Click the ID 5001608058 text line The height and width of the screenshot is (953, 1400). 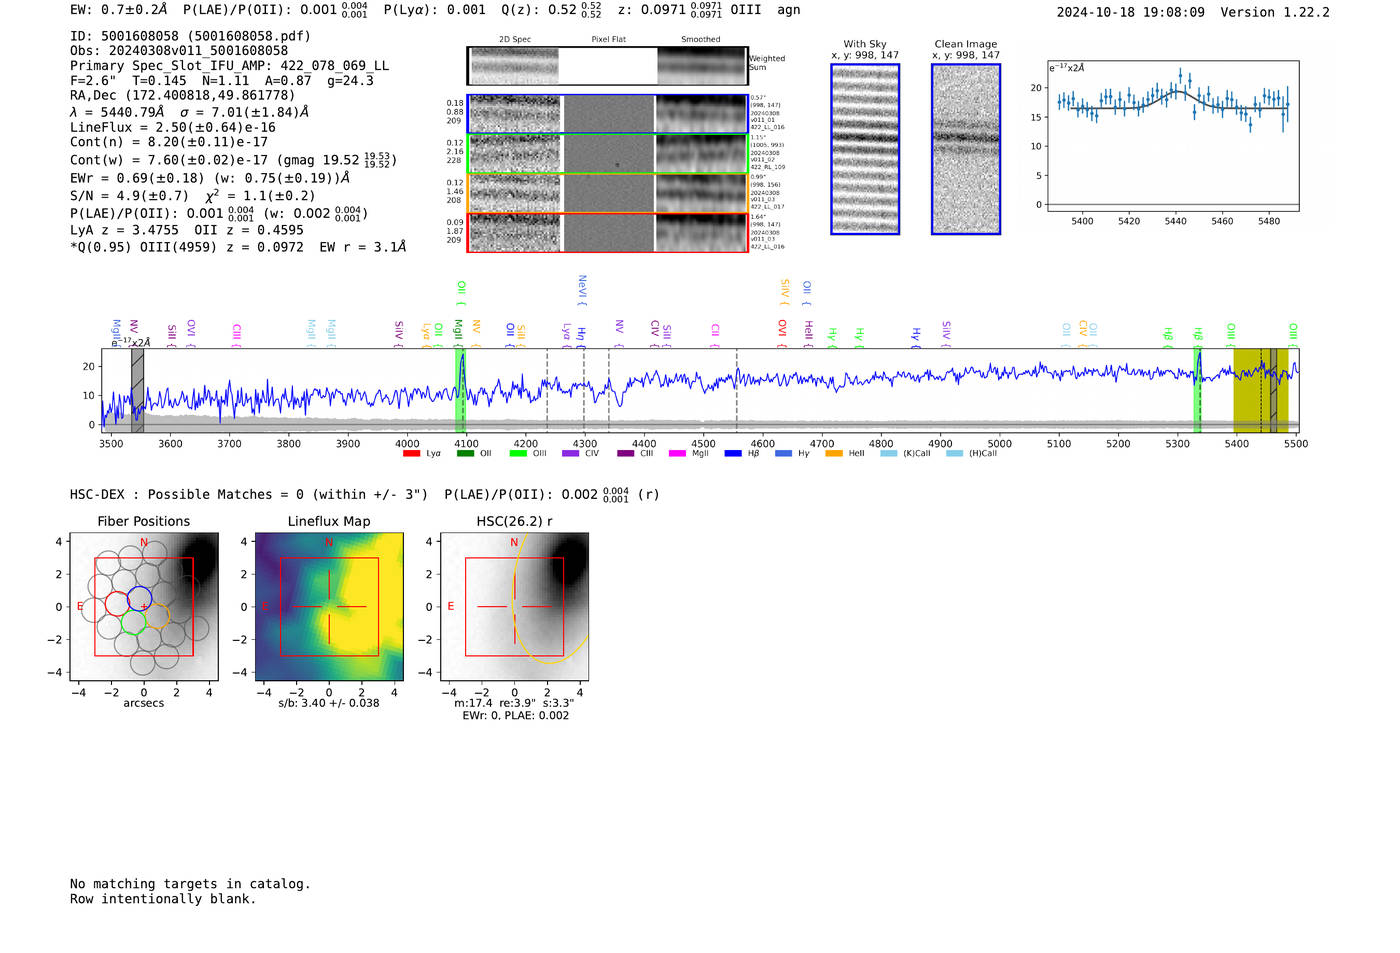(x=190, y=36)
